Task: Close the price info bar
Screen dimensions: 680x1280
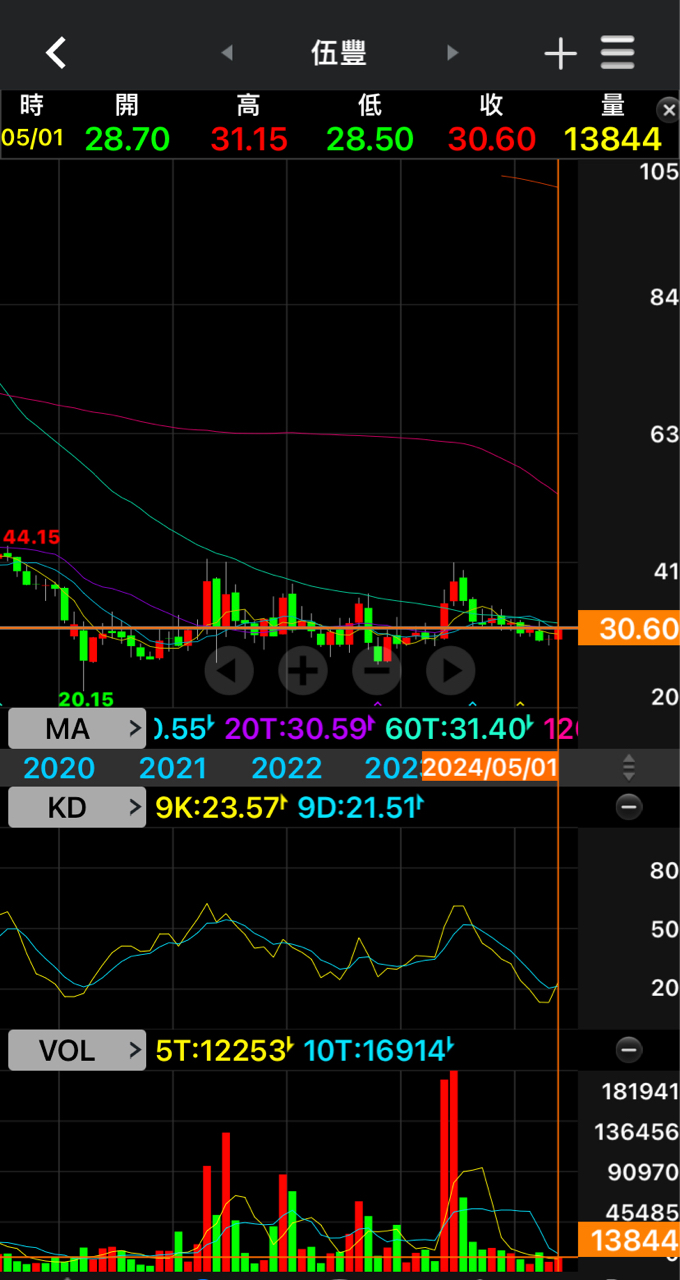Action: pyautogui.click(x=667, y=109)
